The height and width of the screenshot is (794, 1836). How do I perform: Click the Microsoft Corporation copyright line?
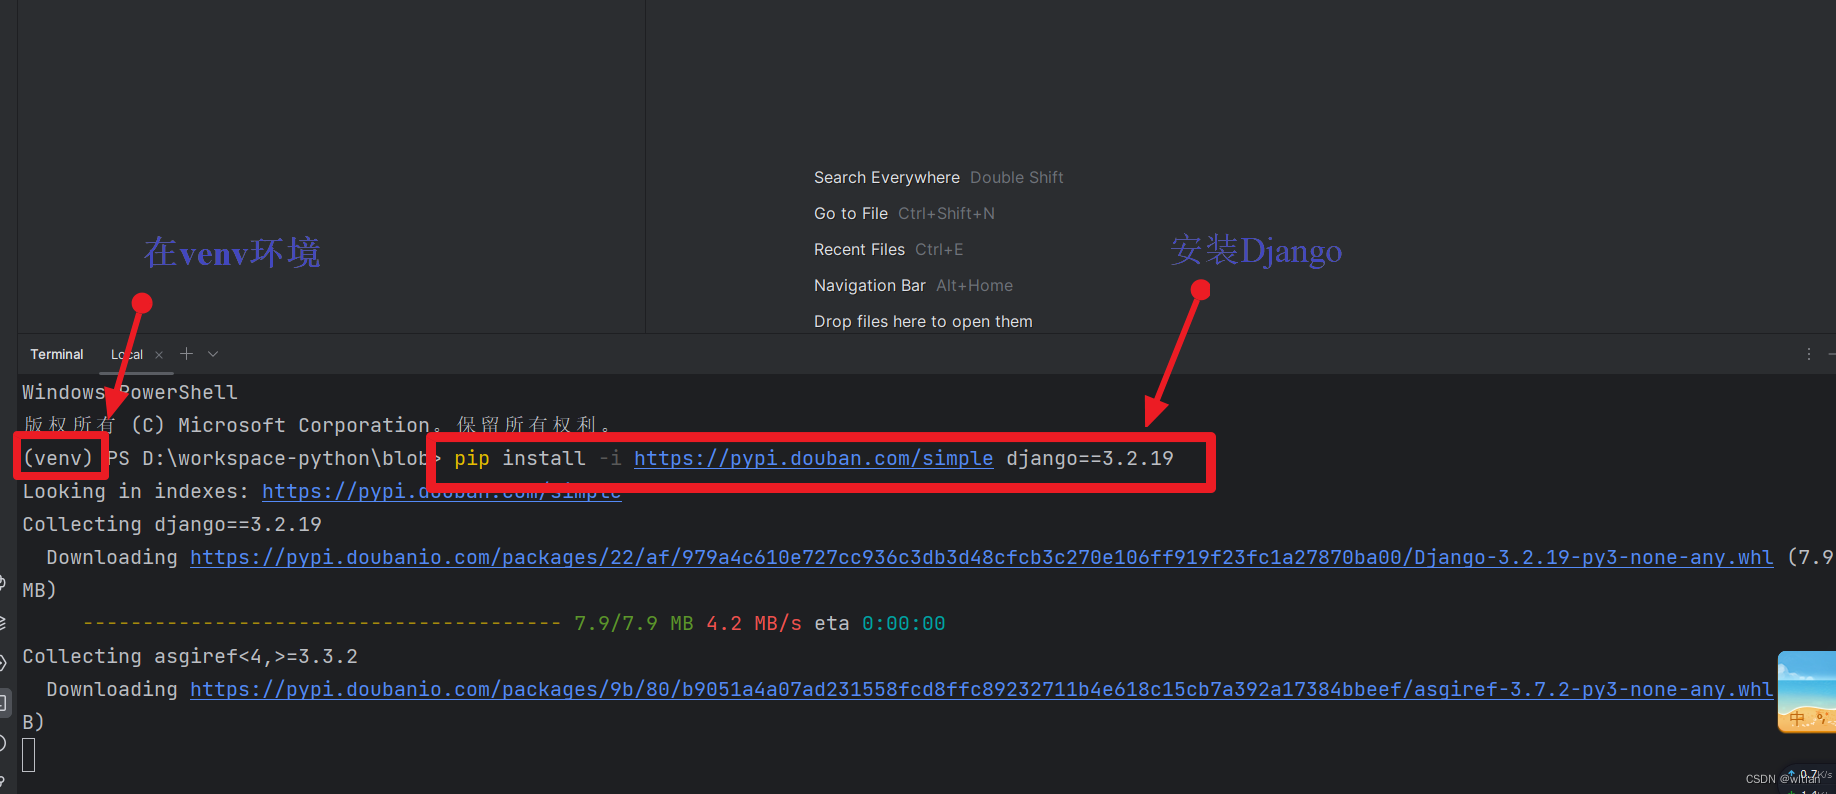click(x=316, y=425)
